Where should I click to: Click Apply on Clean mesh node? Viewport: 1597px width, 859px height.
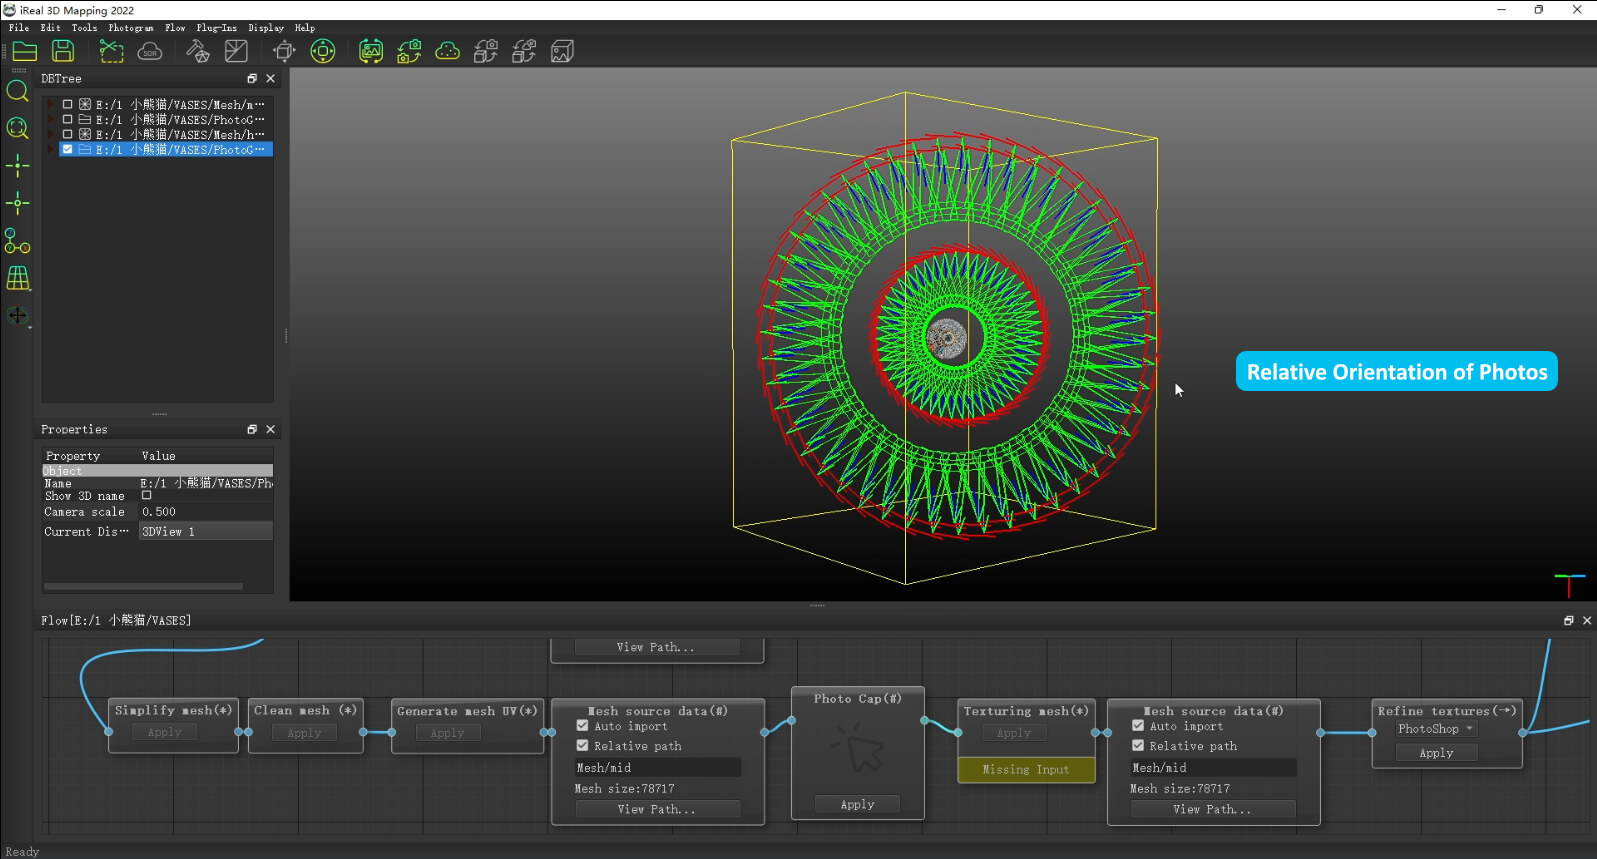tap(304, 733)
